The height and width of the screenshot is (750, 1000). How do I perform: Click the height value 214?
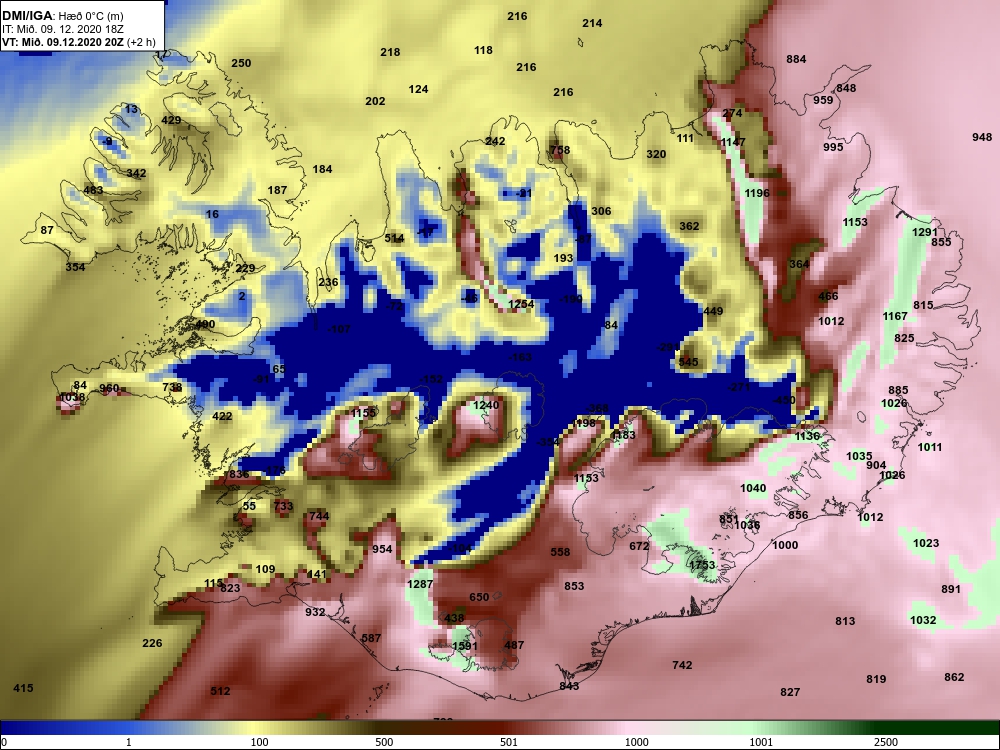coord(592,23)
